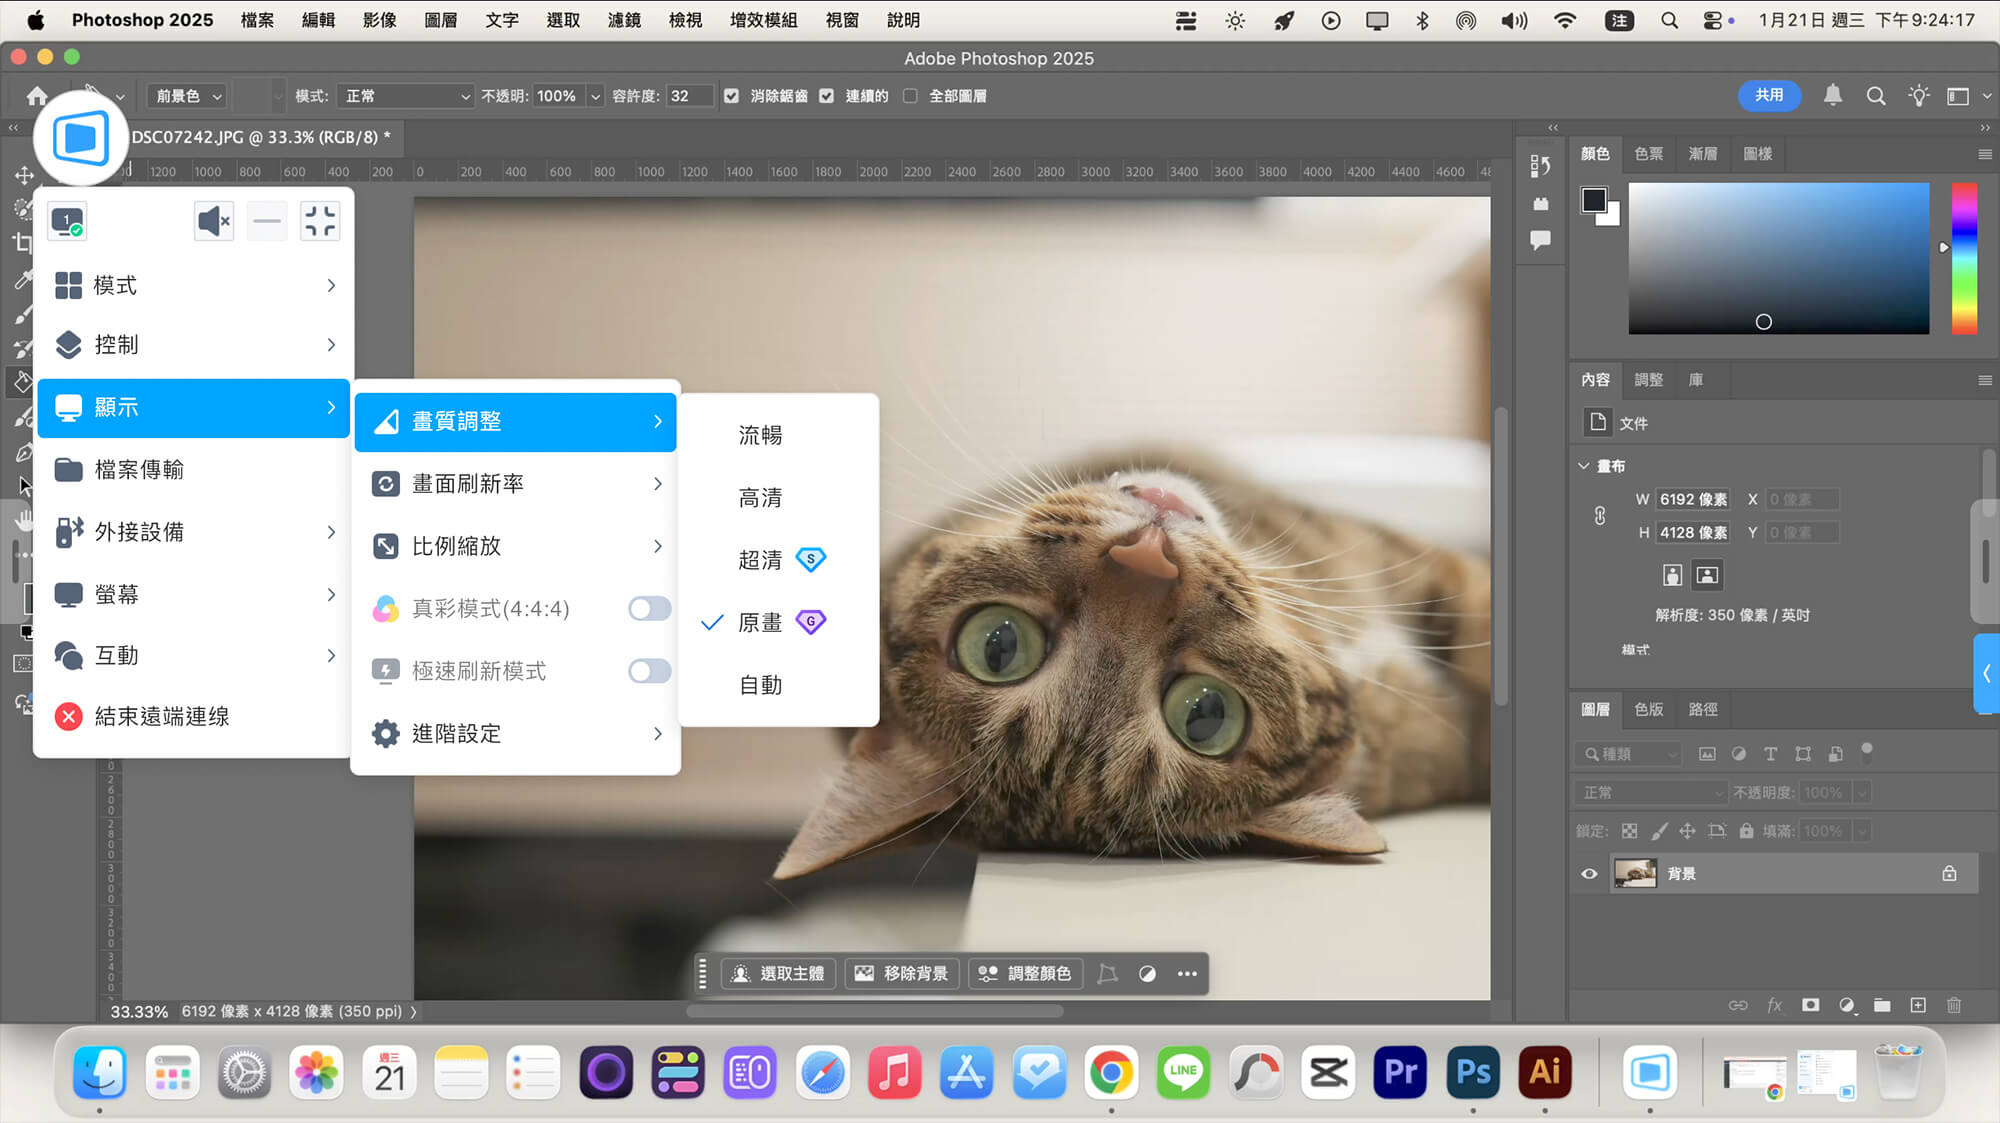The height and width of the screenshot is (1123, 2000).
Task: Click the mute speaker icon in remote panel
Action: pyautogui.click(x=214, y=221)
